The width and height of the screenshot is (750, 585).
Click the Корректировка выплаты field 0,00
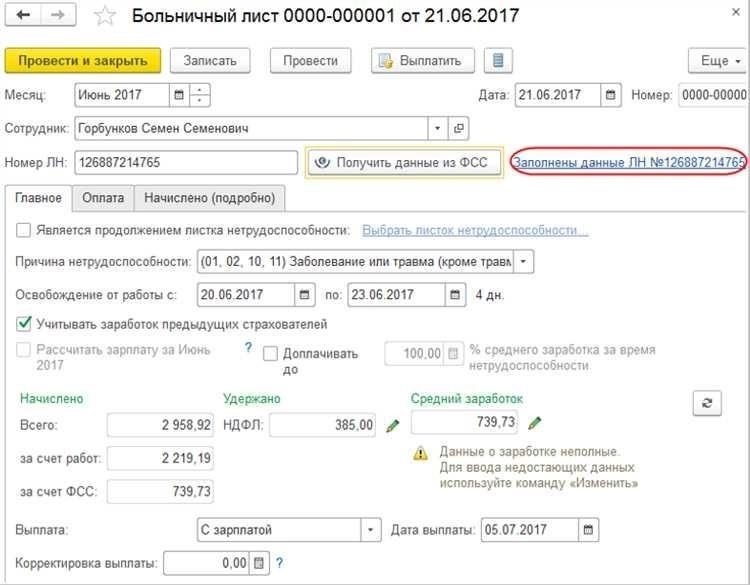pyautogui.click(x=207, y=563)
